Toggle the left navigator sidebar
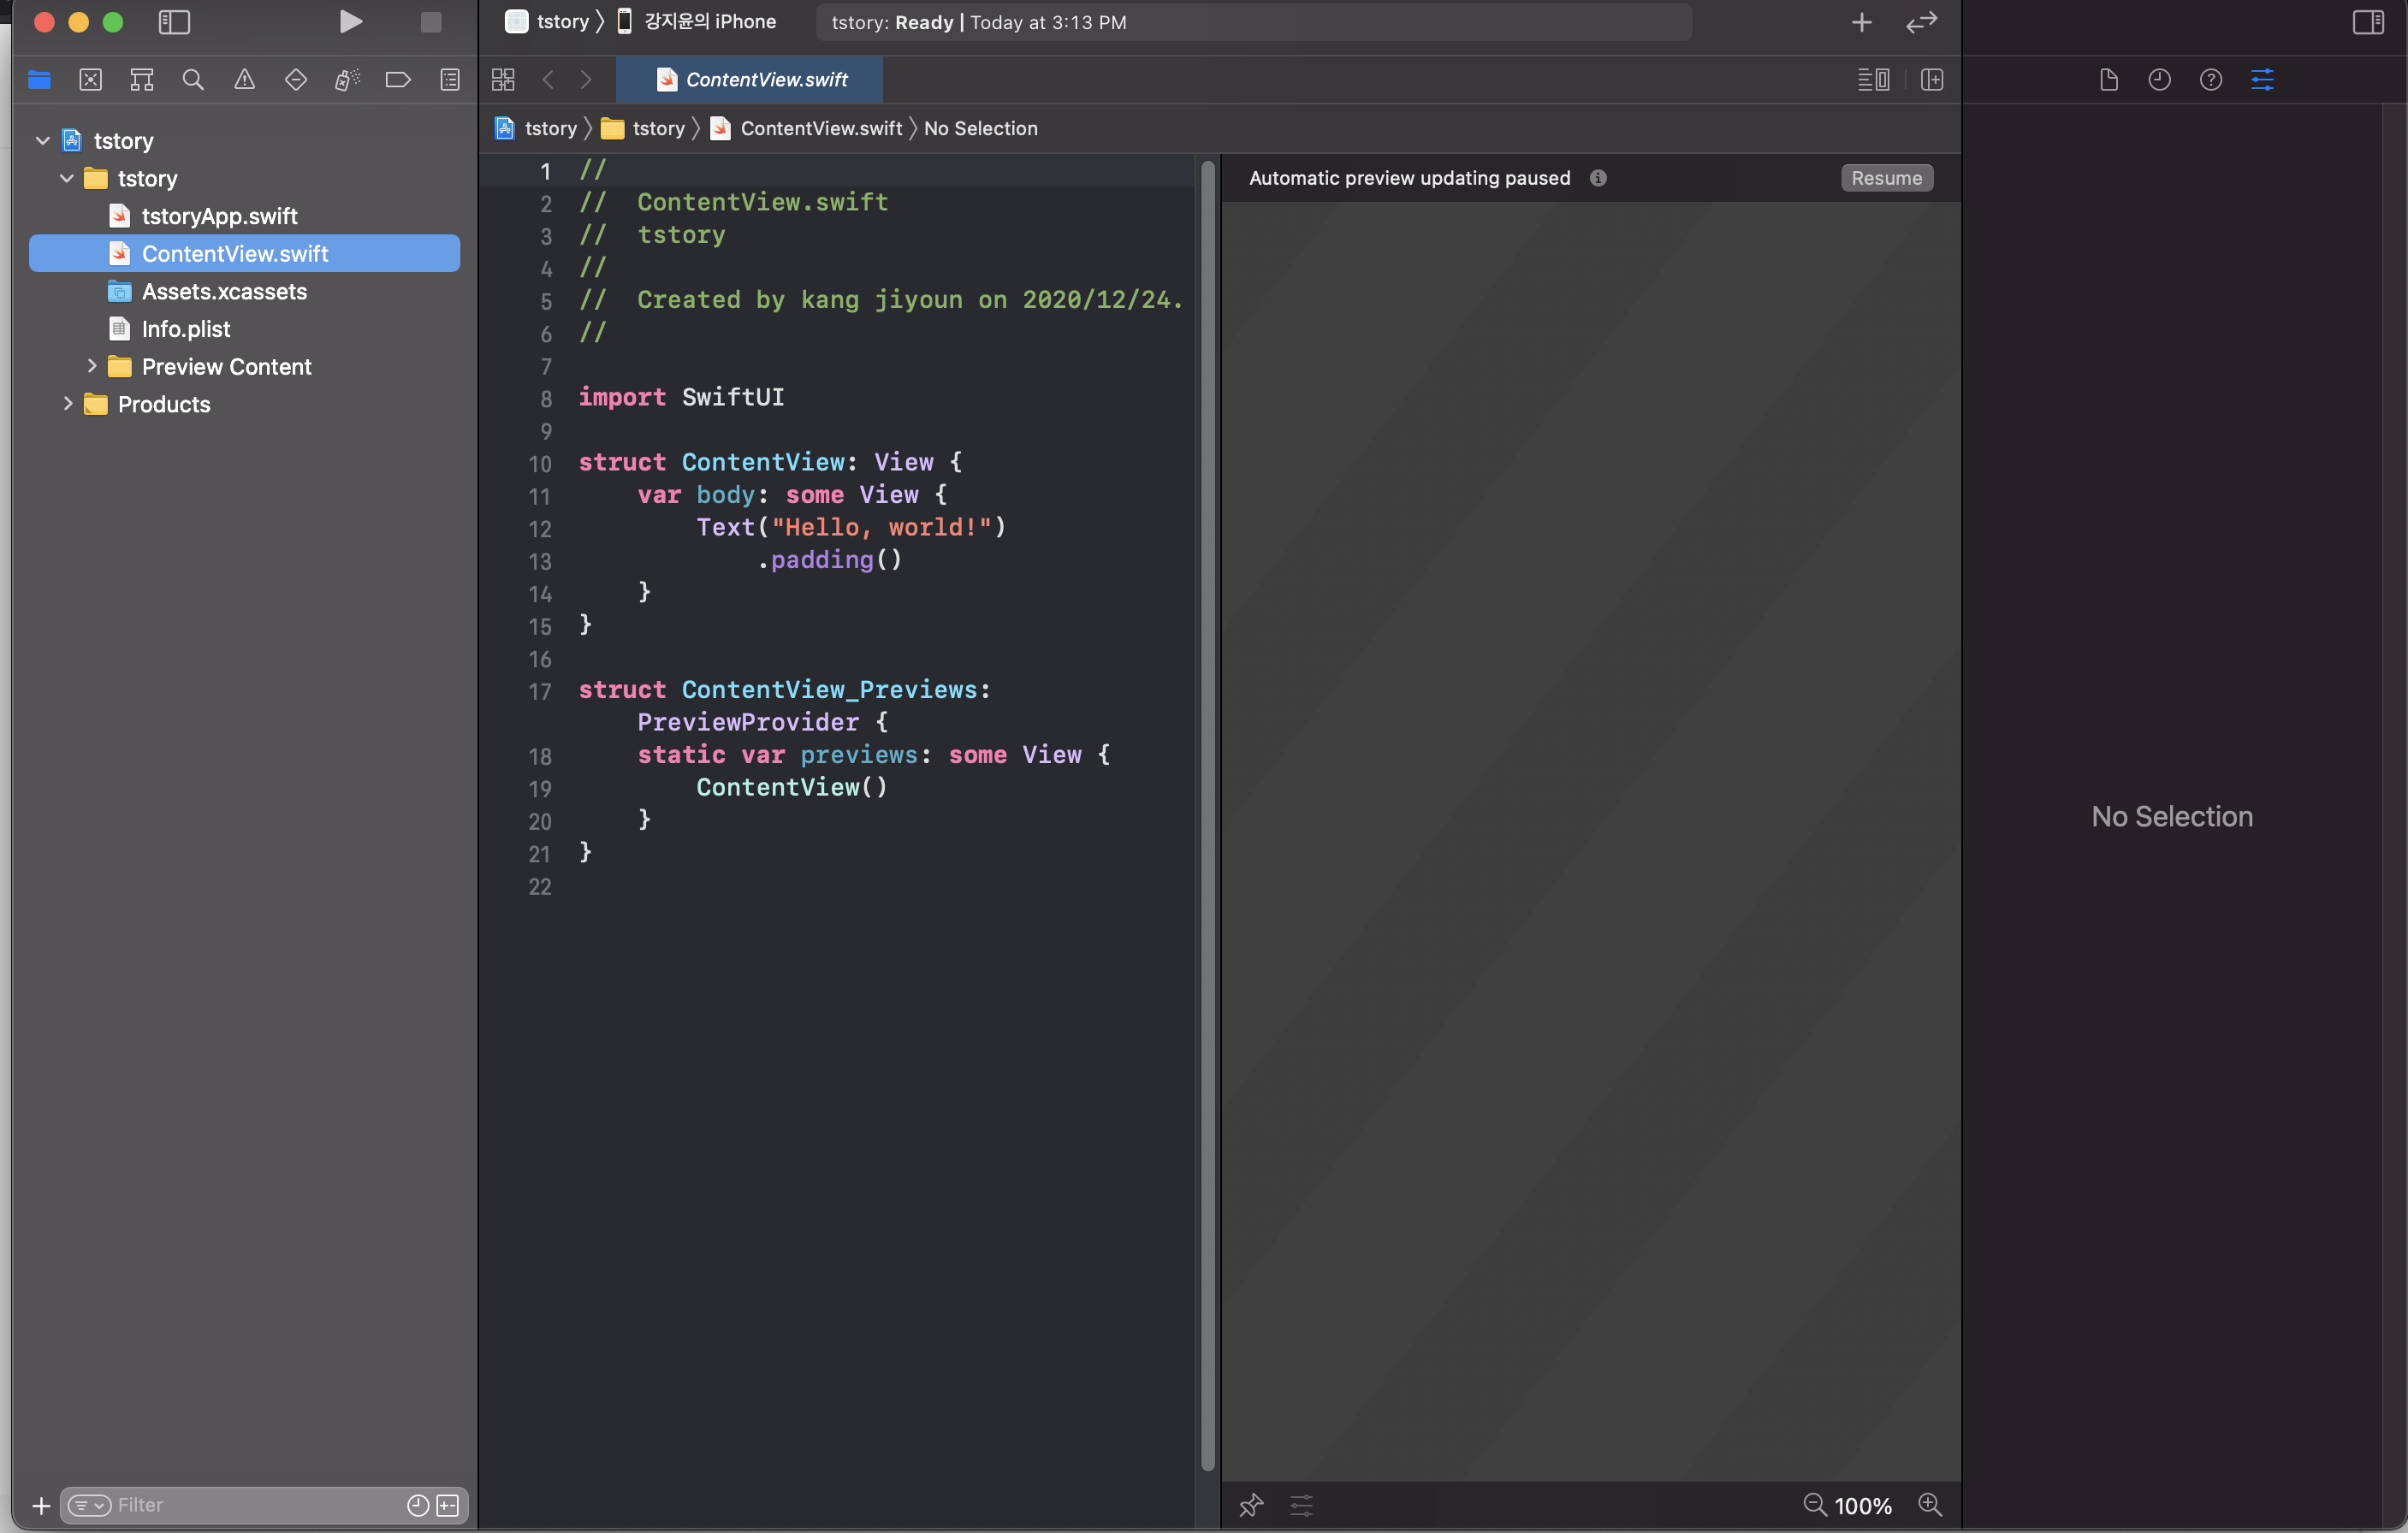The width and height of the screenshot is (2408, 1533). point(174,22)
